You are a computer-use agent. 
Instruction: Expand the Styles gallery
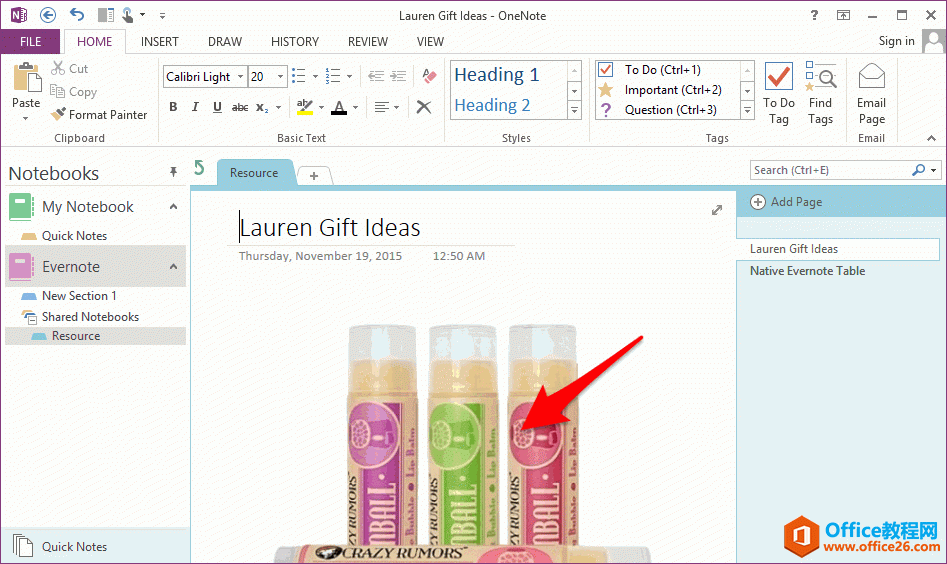click(574, 111)
